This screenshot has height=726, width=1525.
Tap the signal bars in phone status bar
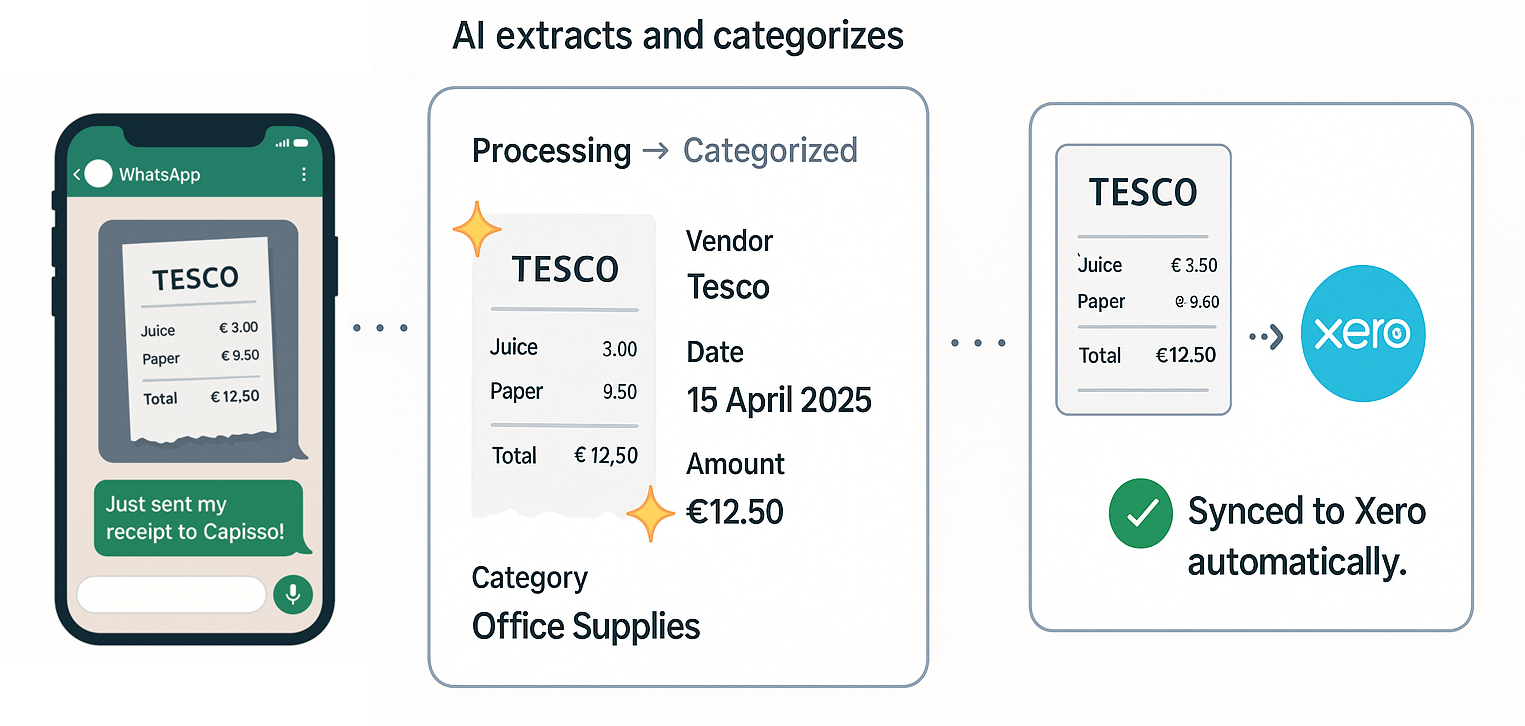pyautogui.click(x=281, y=143)
